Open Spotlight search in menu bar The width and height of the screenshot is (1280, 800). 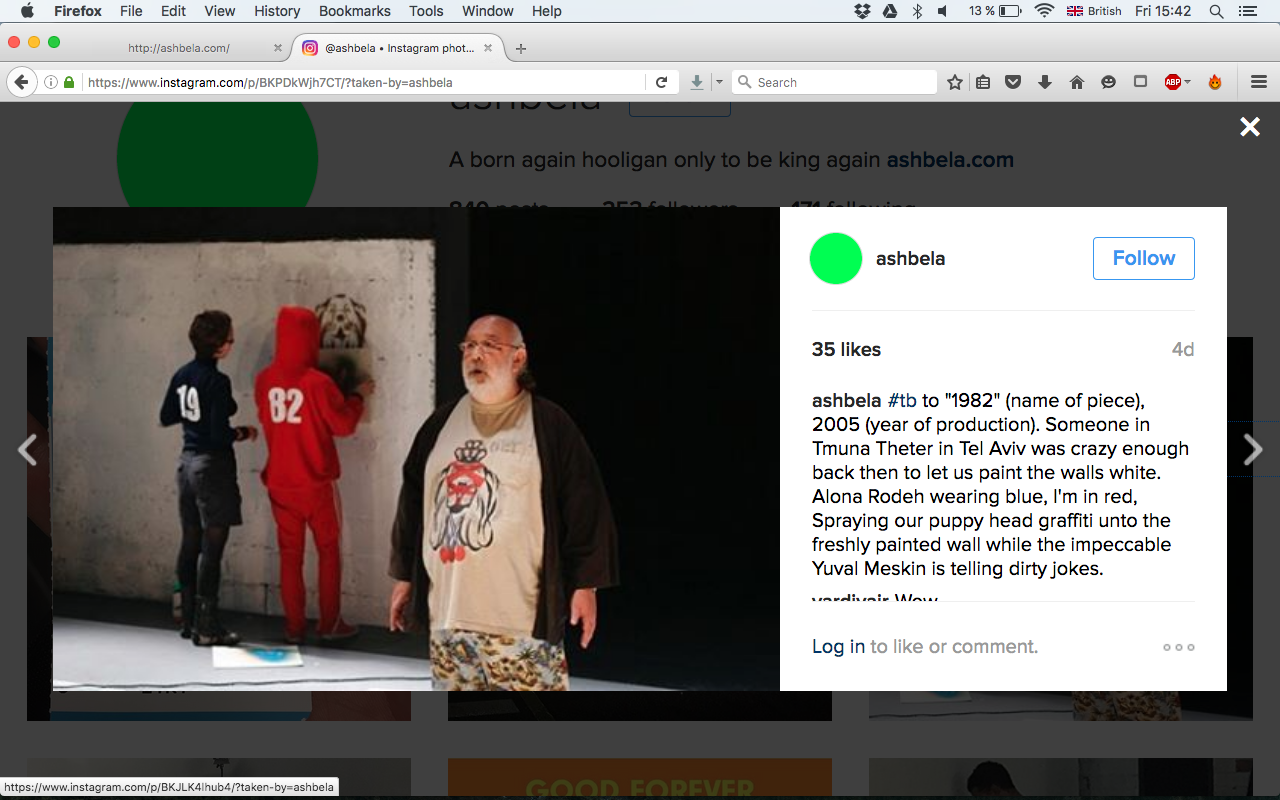point(1217,11)
